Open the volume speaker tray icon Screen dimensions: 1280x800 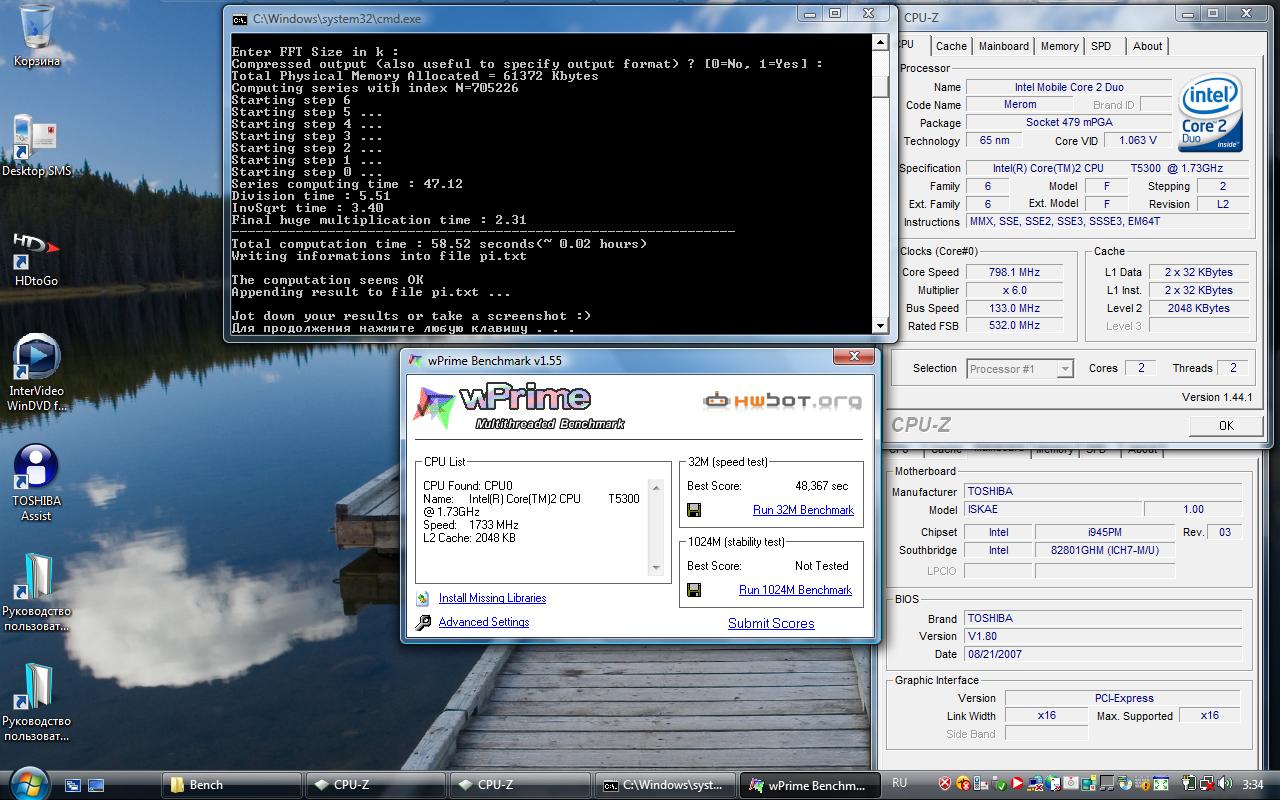[1227, 783]
